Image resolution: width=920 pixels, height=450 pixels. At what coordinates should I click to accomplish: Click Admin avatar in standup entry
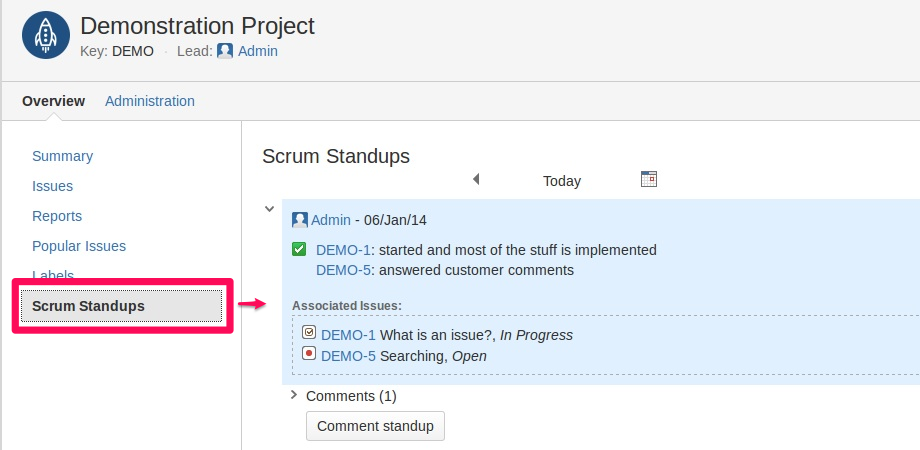pos(300,220)
